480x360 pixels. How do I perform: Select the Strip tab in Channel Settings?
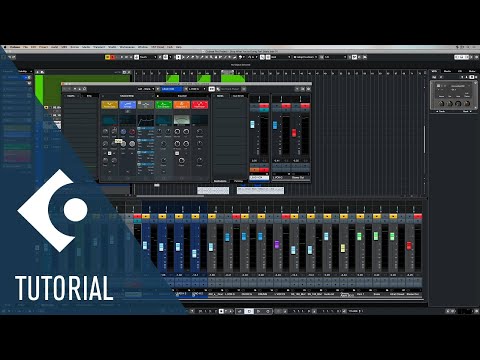click(89, 96)
